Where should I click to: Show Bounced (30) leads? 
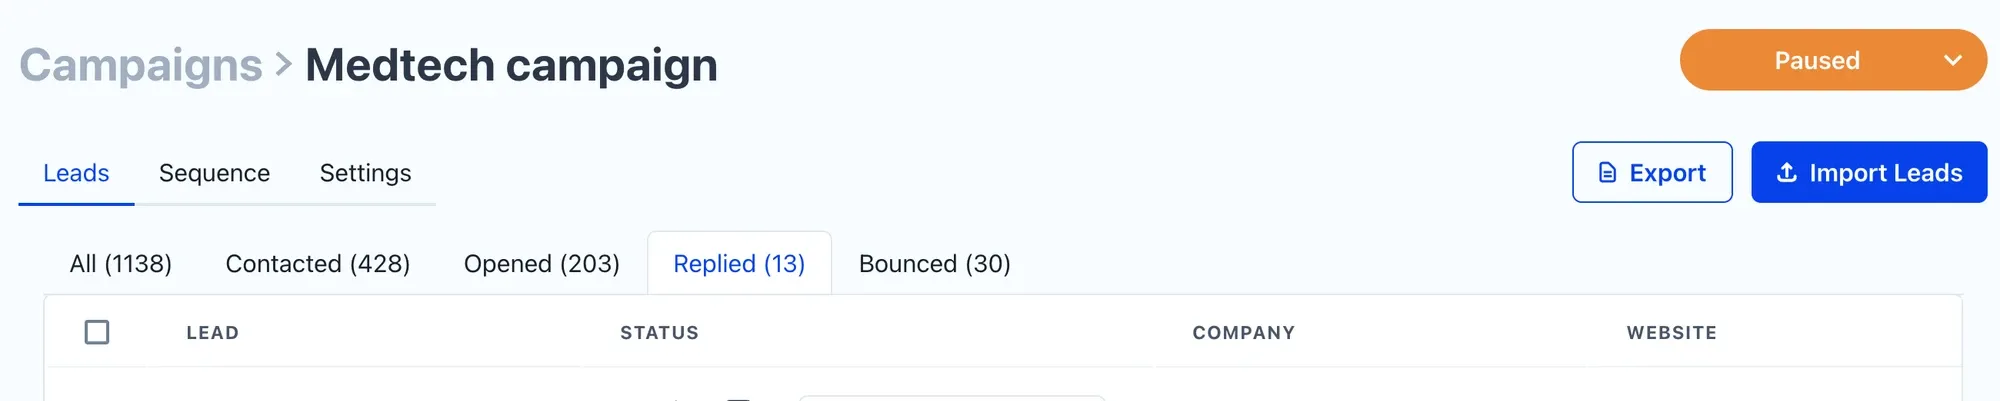(x=934, y=264)
